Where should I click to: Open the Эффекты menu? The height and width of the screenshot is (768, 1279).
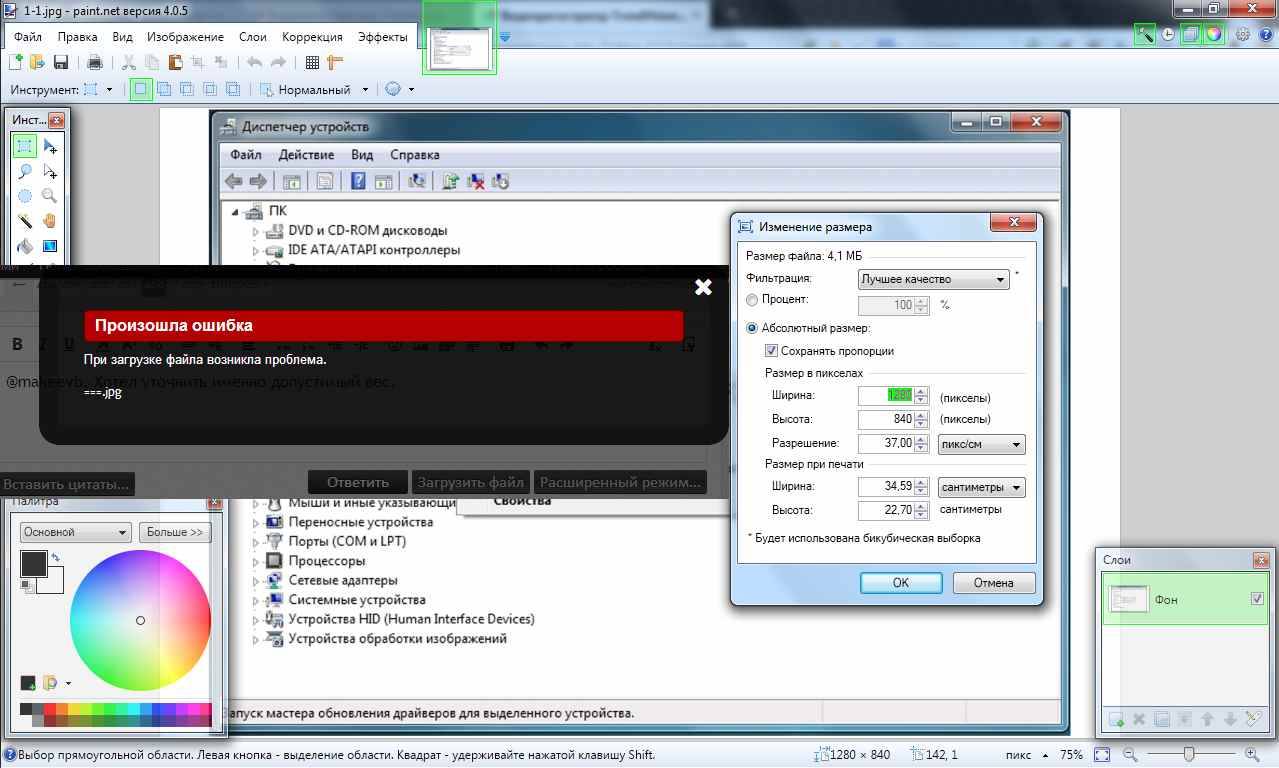pyautogui.click(x=382, y=37)
